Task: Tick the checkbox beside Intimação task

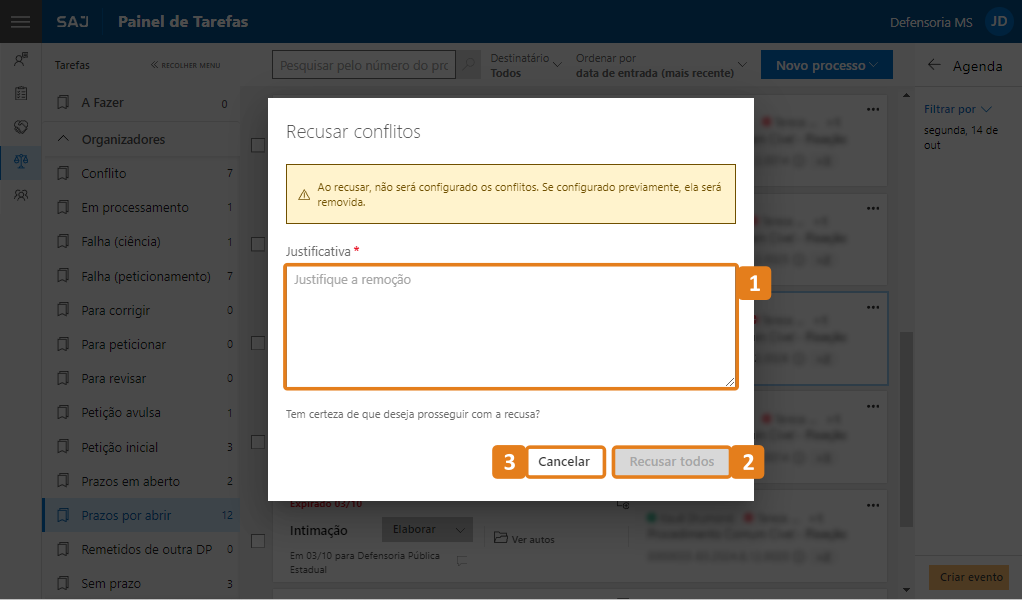Action: point(258,541)
